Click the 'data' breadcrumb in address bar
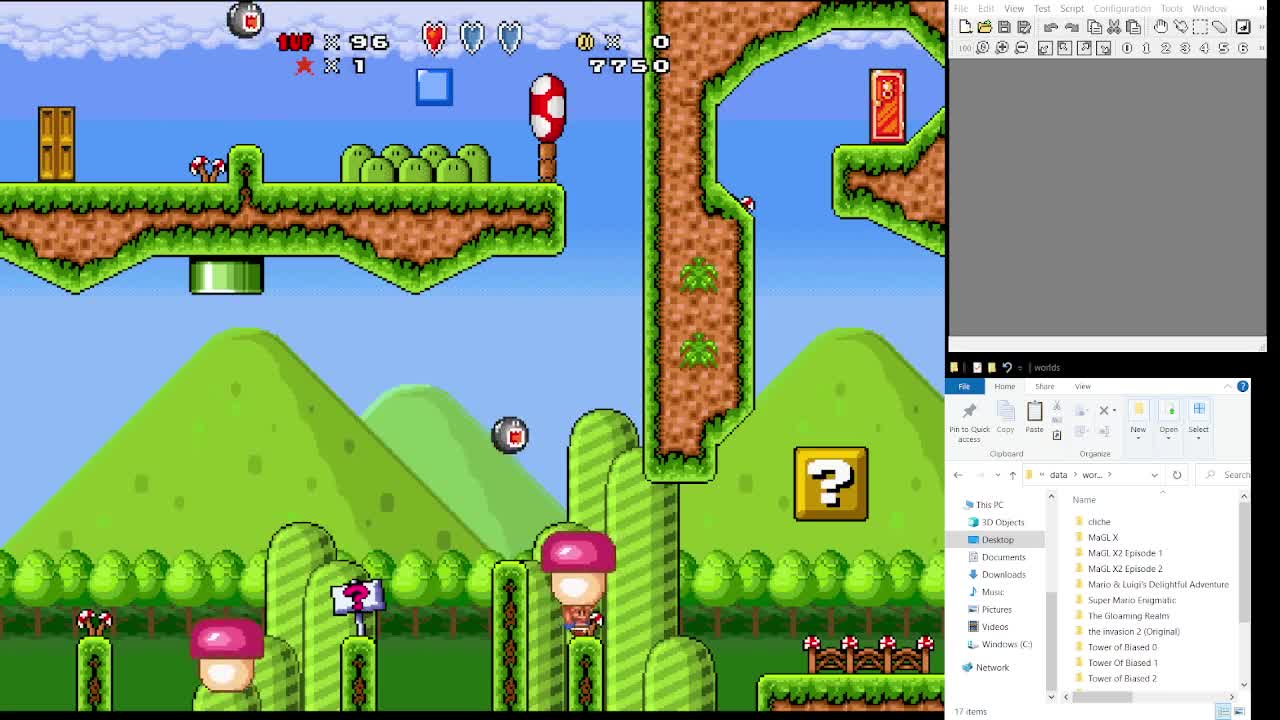The image size is (1280, 720). click(x=1058, y=475)
